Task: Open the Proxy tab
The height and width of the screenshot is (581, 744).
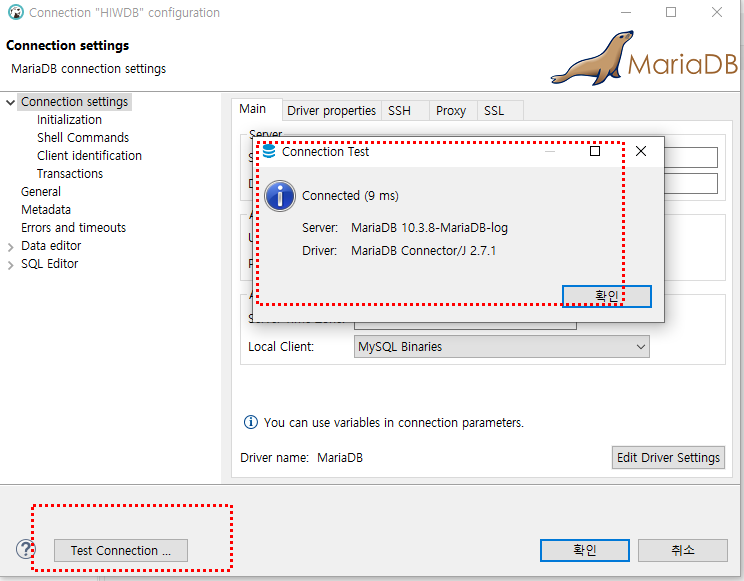Action: point(451,111)
